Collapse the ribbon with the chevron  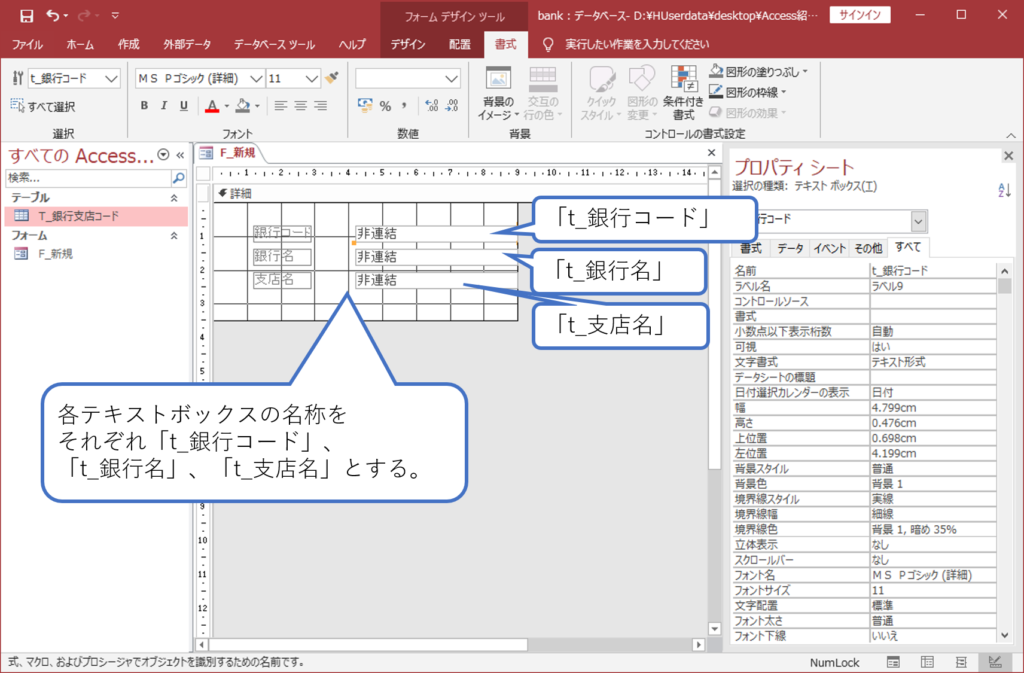[x=1011, y=135]
